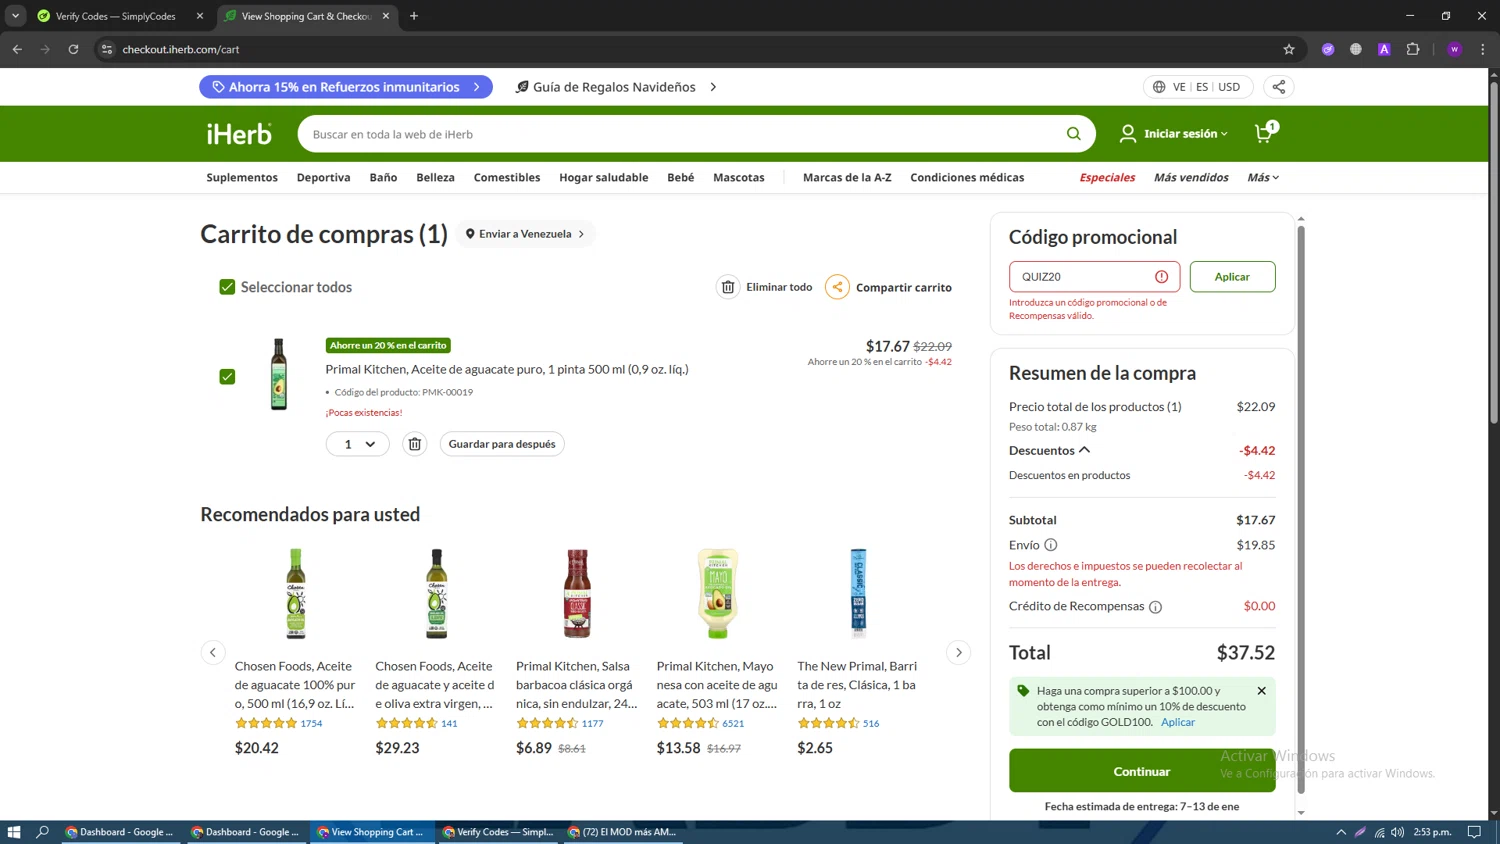Open the Comestibles menu

(507, 178)
